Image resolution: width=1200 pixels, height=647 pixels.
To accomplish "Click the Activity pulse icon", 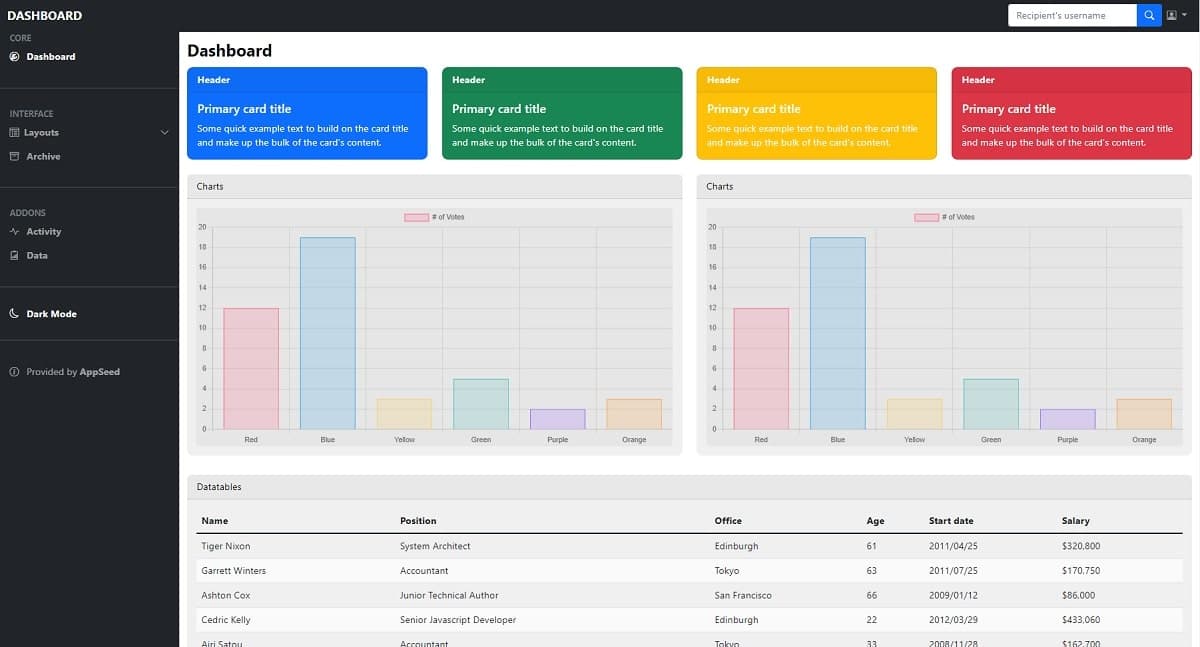I will tap(14, 232).
